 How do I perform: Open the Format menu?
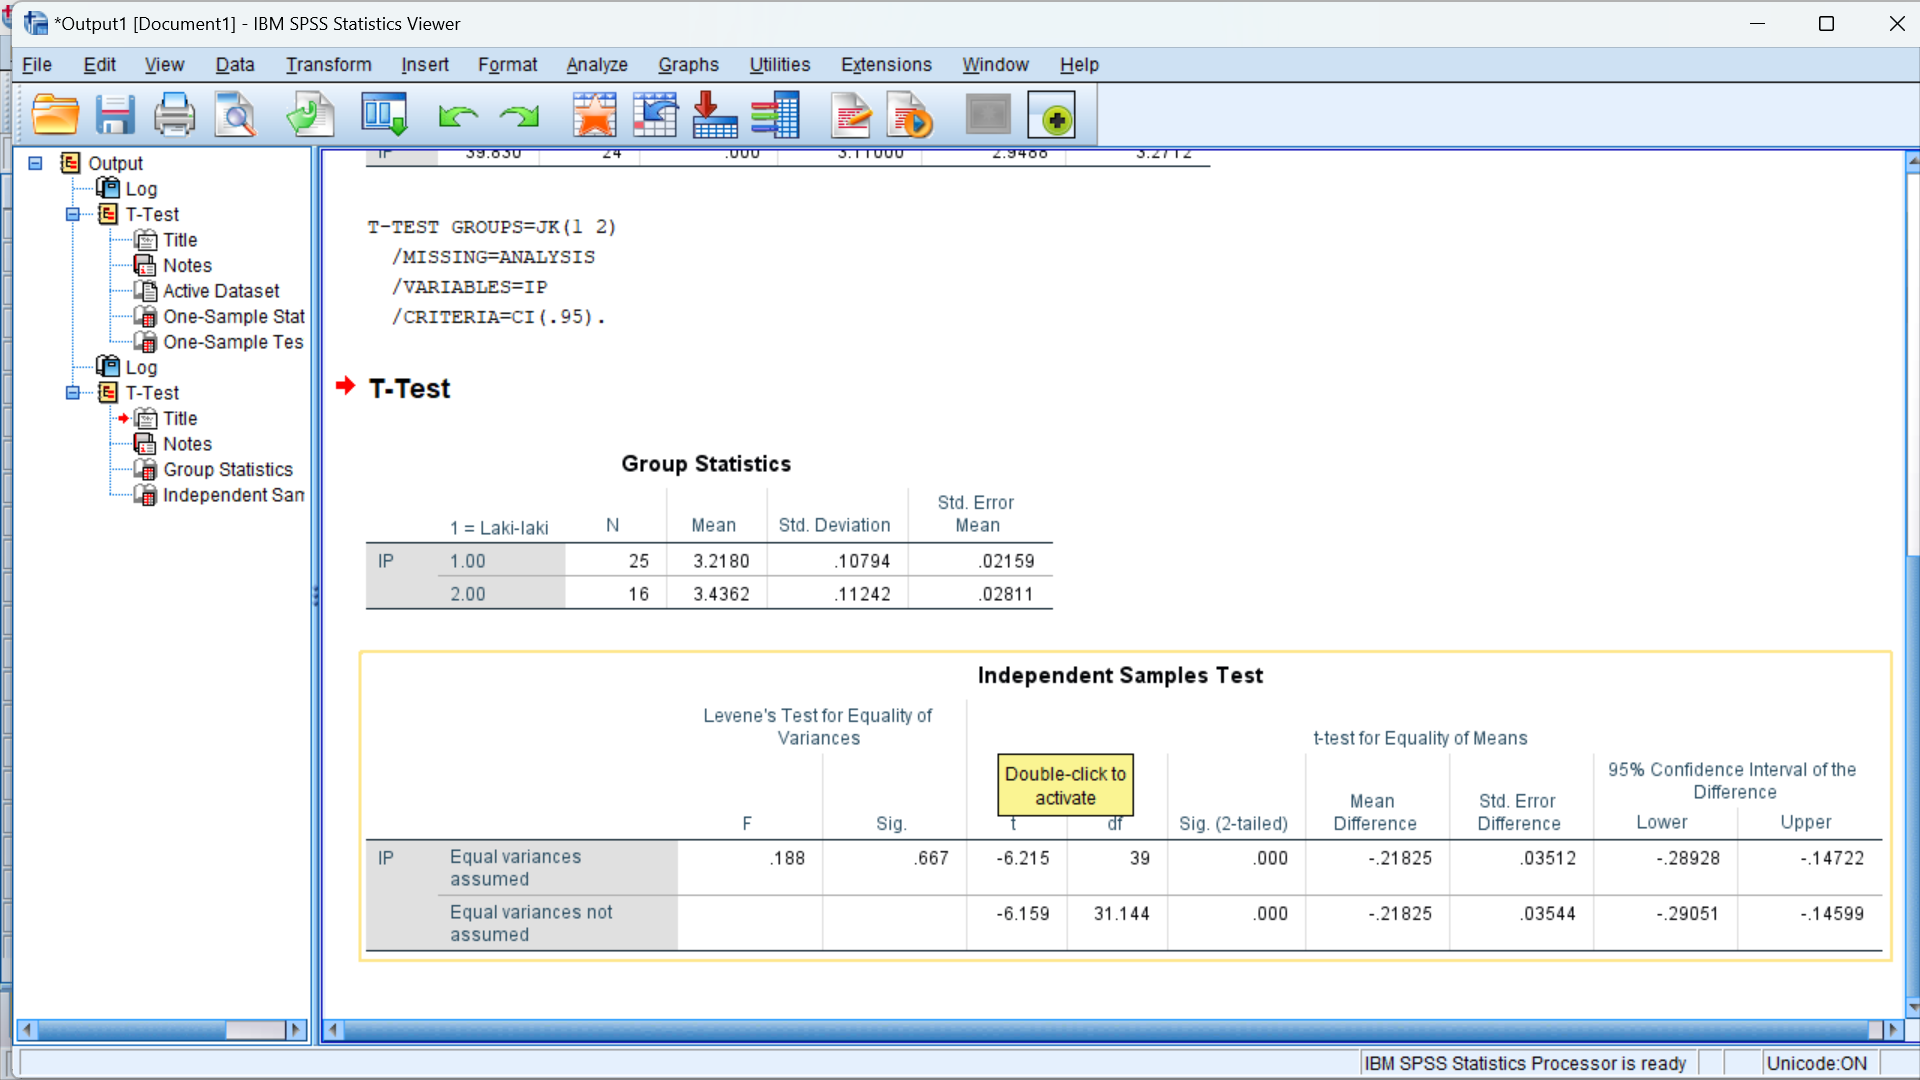(x=507, y=65)
